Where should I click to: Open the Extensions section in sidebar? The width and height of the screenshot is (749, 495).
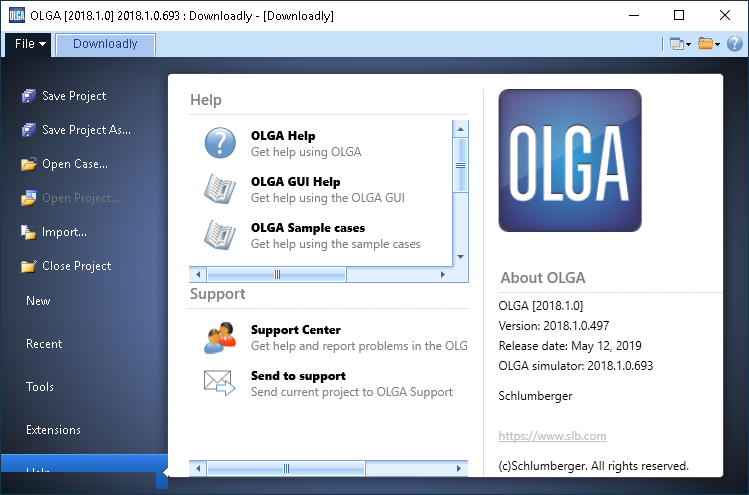point(53,430)
